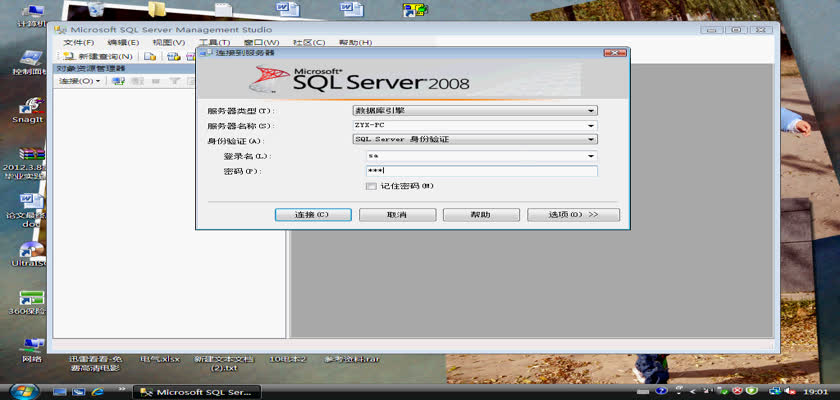Click the disabled filter funnel icon in Object Explorer
The height and width of the screenshot is (400, 840).
click(x=175, y=81)
